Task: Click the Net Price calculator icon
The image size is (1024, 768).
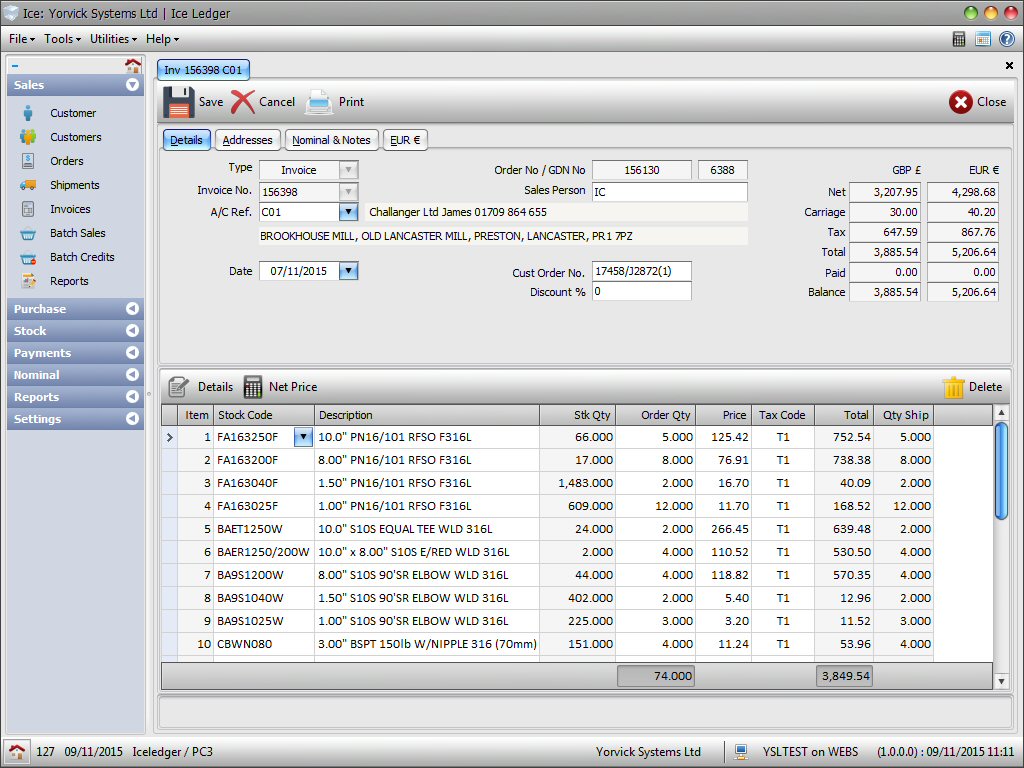Action: click(253, 387)
